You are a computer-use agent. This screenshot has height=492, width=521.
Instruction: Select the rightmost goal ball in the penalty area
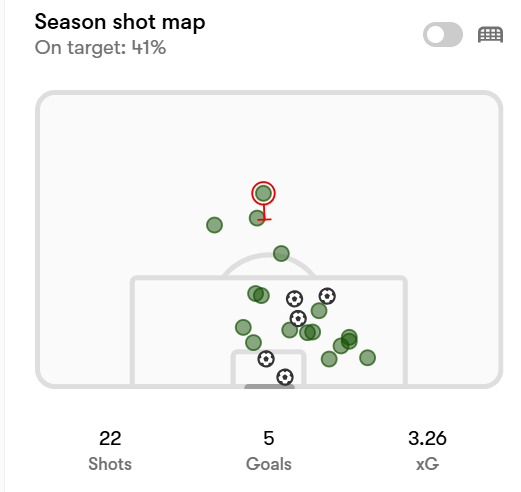327,296
